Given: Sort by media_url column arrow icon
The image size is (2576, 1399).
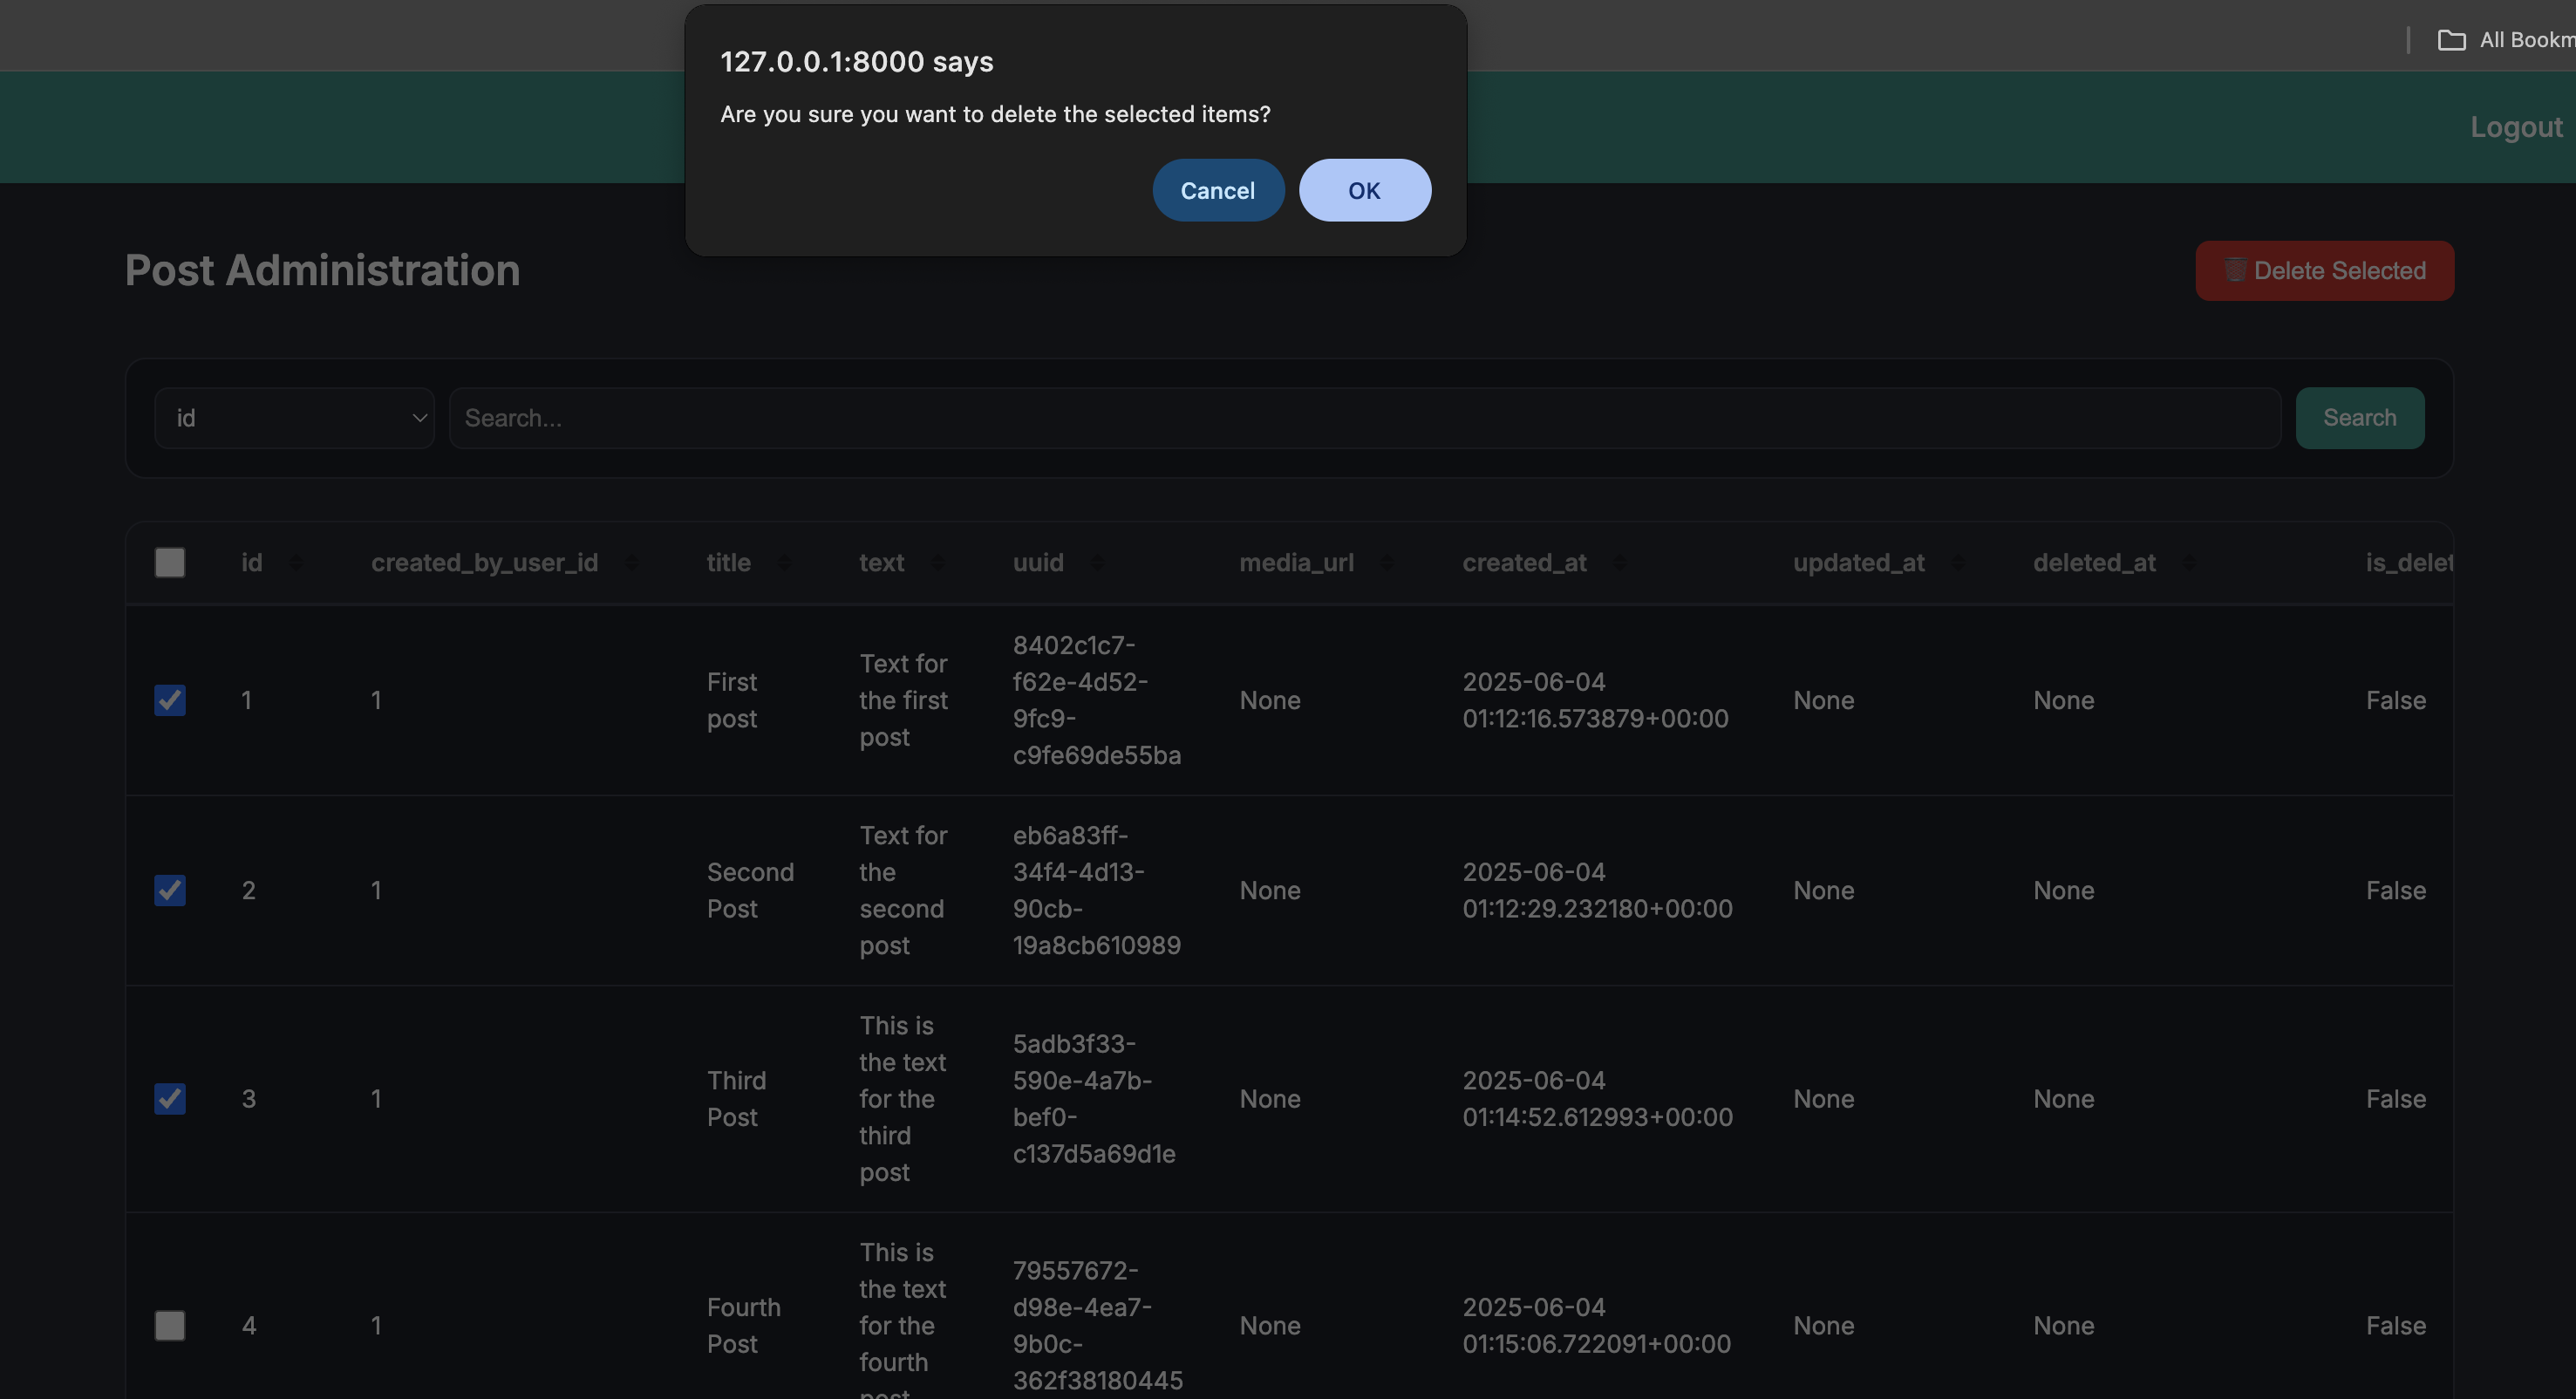Looking at the screenshot, I should [x=1387, y=563].
